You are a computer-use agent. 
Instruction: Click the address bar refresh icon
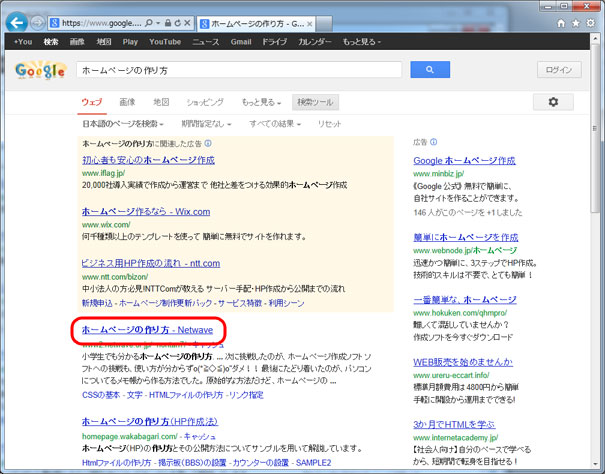177,23
